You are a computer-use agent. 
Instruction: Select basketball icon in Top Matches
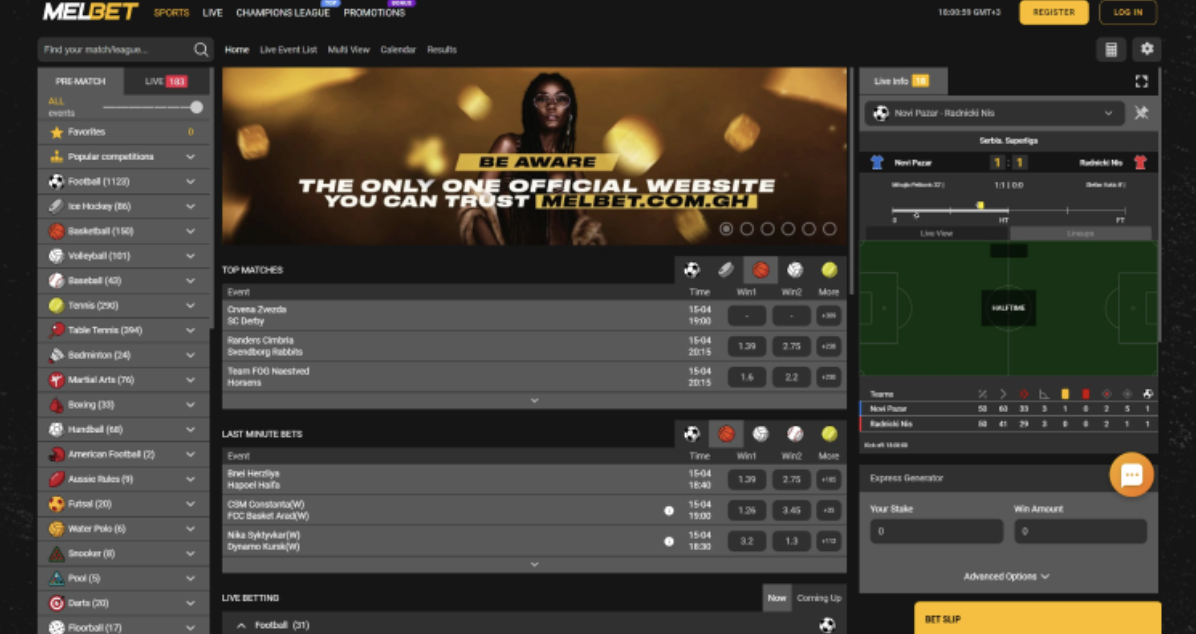coord(760,270)
